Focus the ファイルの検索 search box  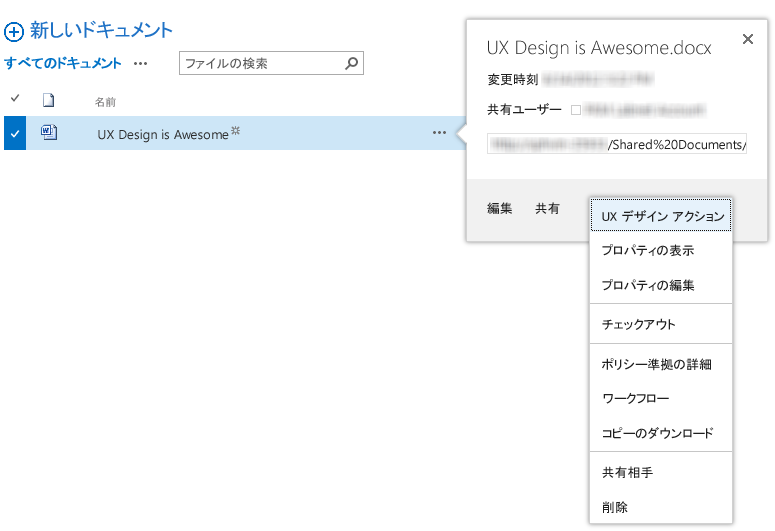pos(271,63)
